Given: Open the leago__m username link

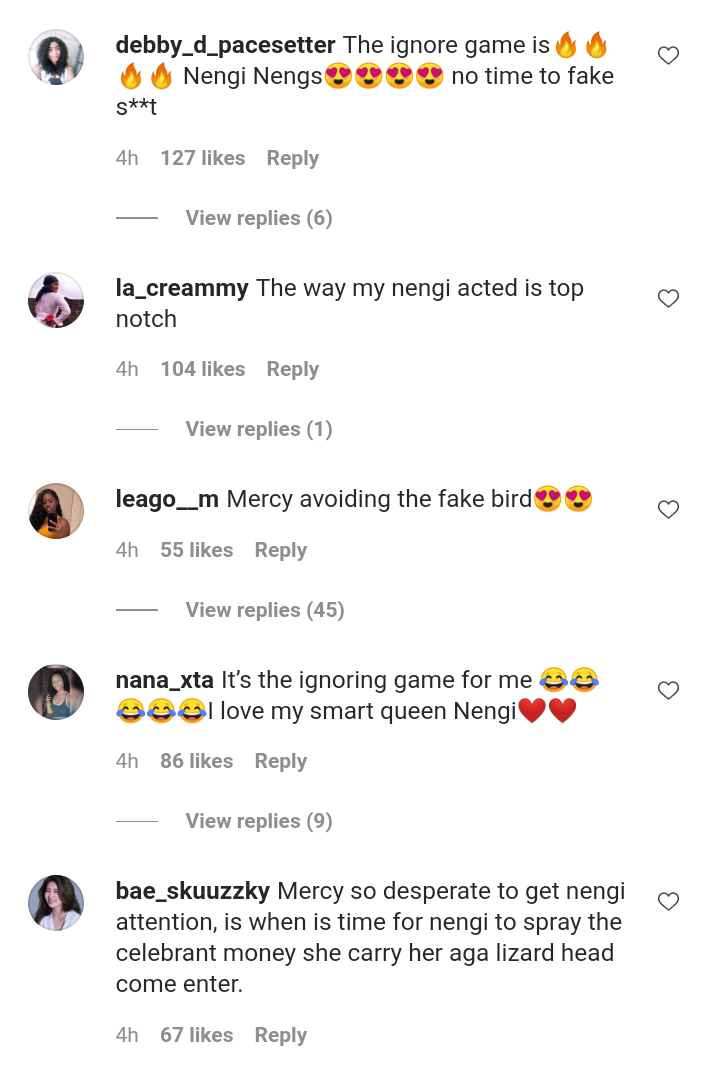Looking at the screenshot, I should pyautogui.click(x=167, y=499).
